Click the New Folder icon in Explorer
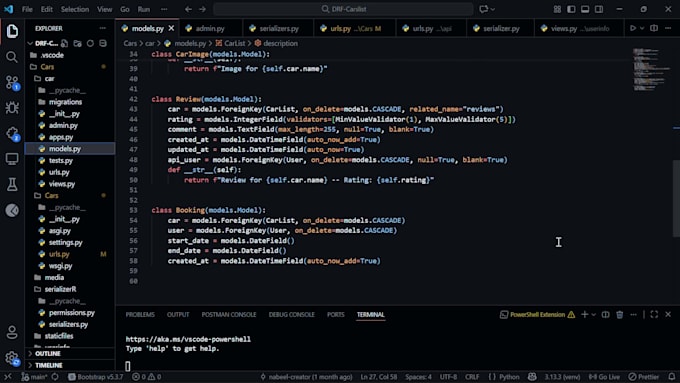 pos(78,43)
